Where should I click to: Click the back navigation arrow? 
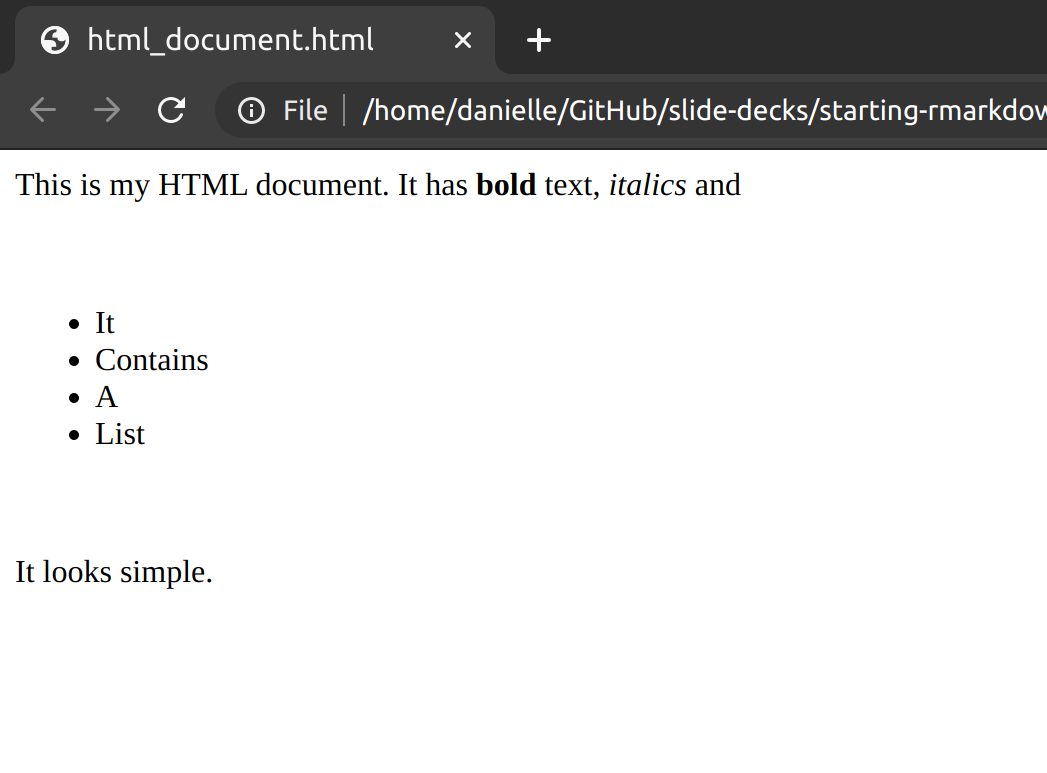click(43, 110)
